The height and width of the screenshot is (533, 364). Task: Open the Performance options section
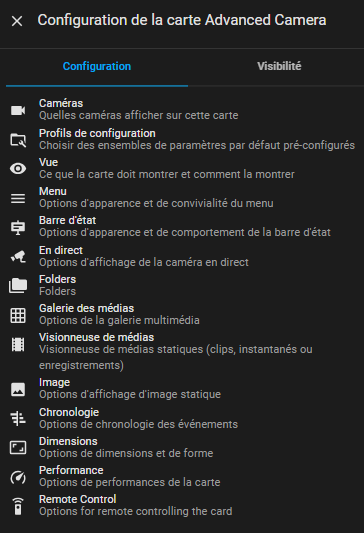[x=185, y=476]
